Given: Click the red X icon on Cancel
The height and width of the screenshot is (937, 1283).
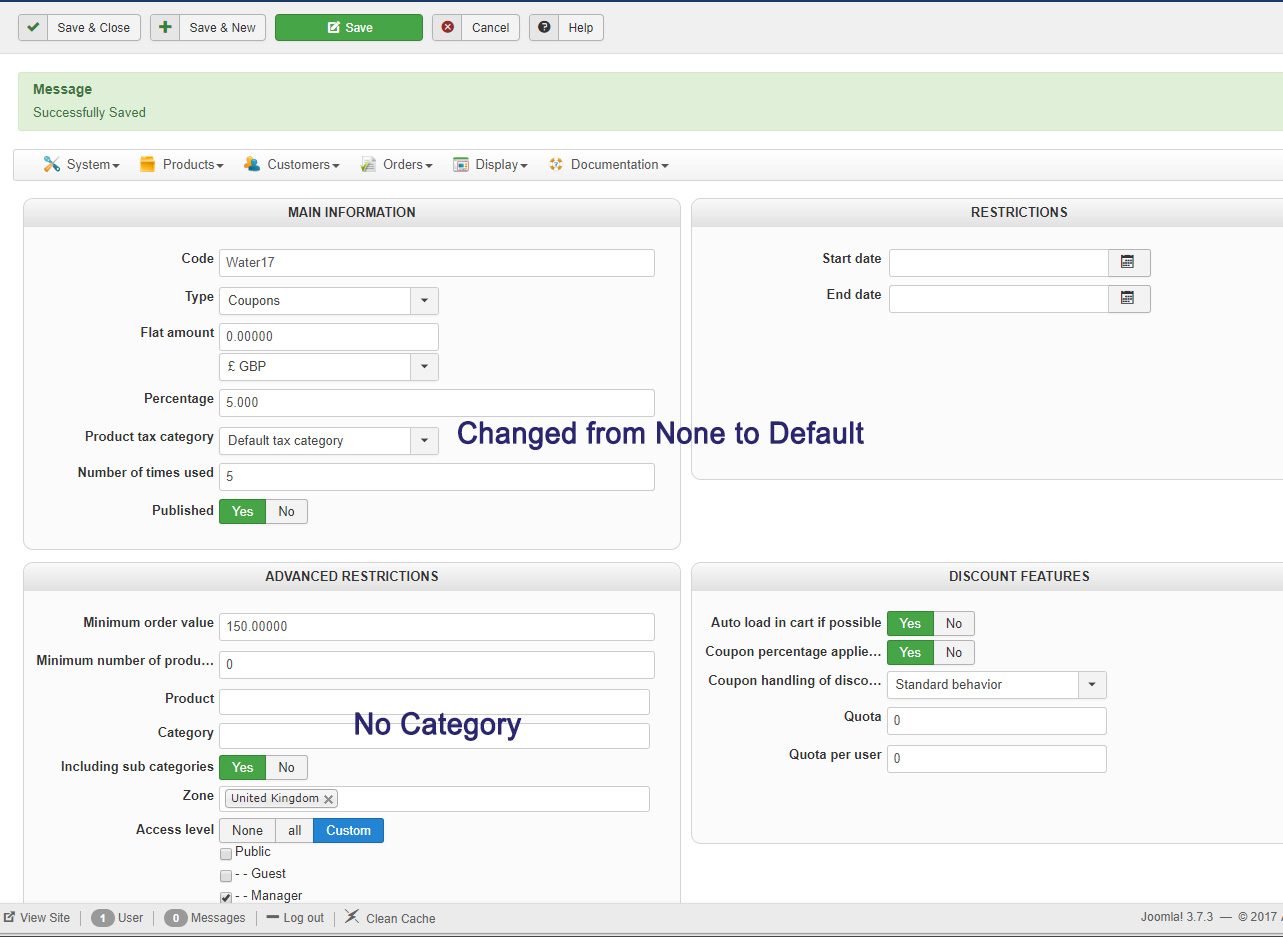Looking at the screenshot, I should tap(448, 27).
